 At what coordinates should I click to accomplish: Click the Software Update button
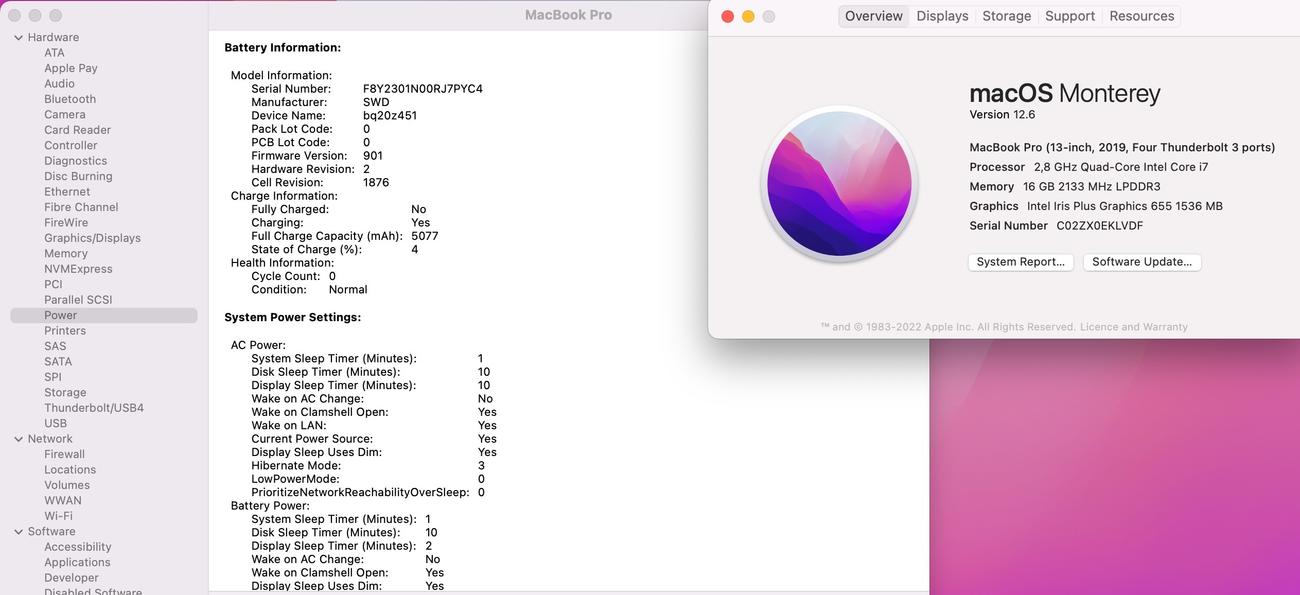tap(1142, 262)
